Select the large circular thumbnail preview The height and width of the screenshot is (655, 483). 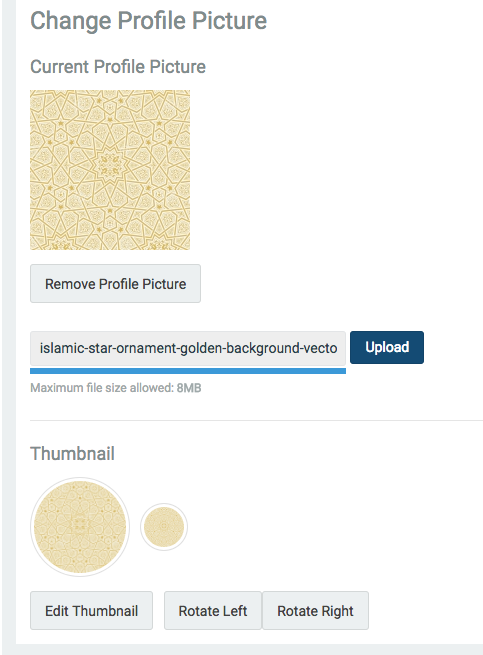(80, 527)
